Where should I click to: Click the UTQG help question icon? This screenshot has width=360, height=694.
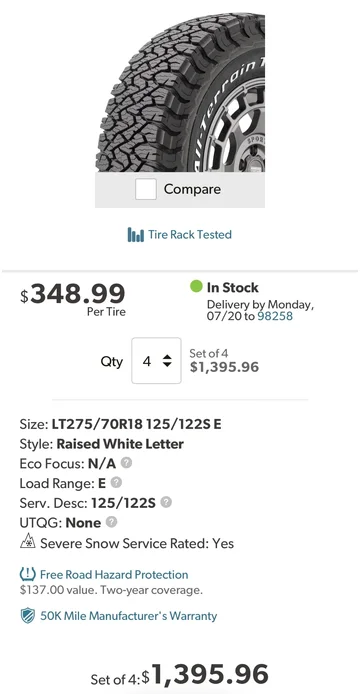pos(112,522)
